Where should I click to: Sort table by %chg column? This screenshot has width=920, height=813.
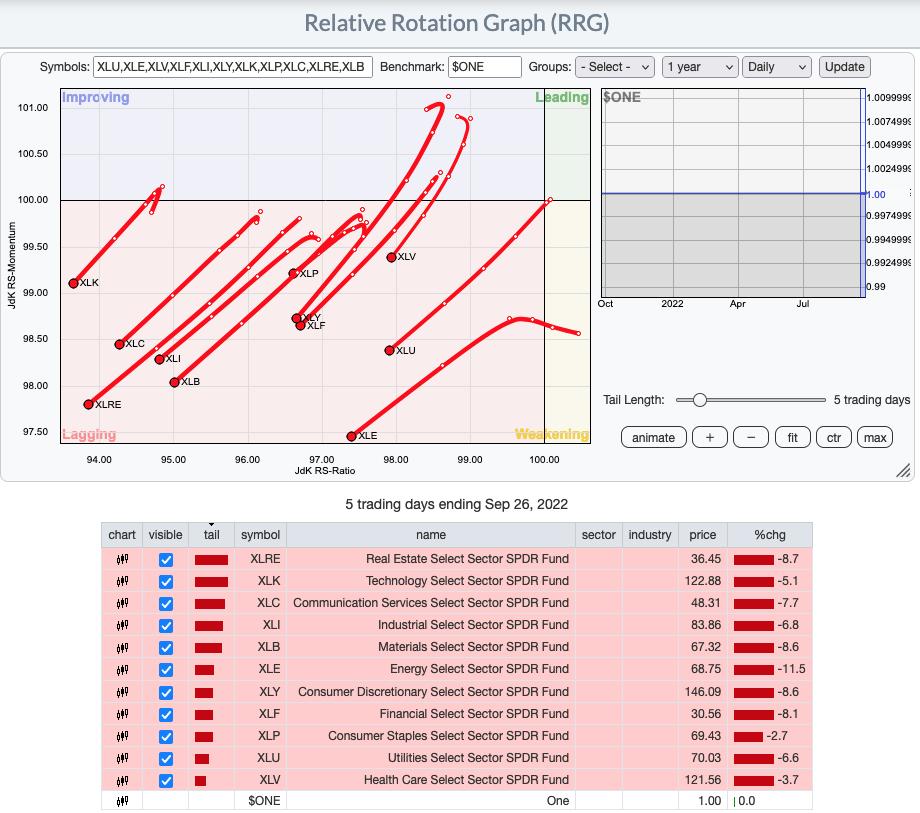point(770,534)
